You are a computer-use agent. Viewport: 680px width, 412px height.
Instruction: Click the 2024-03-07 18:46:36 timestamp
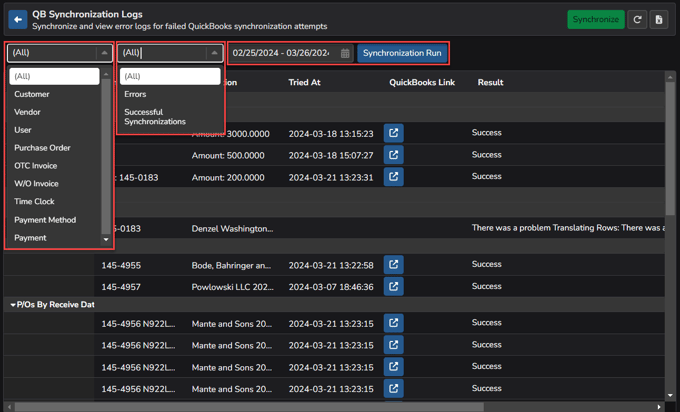[x=331, y=287]
